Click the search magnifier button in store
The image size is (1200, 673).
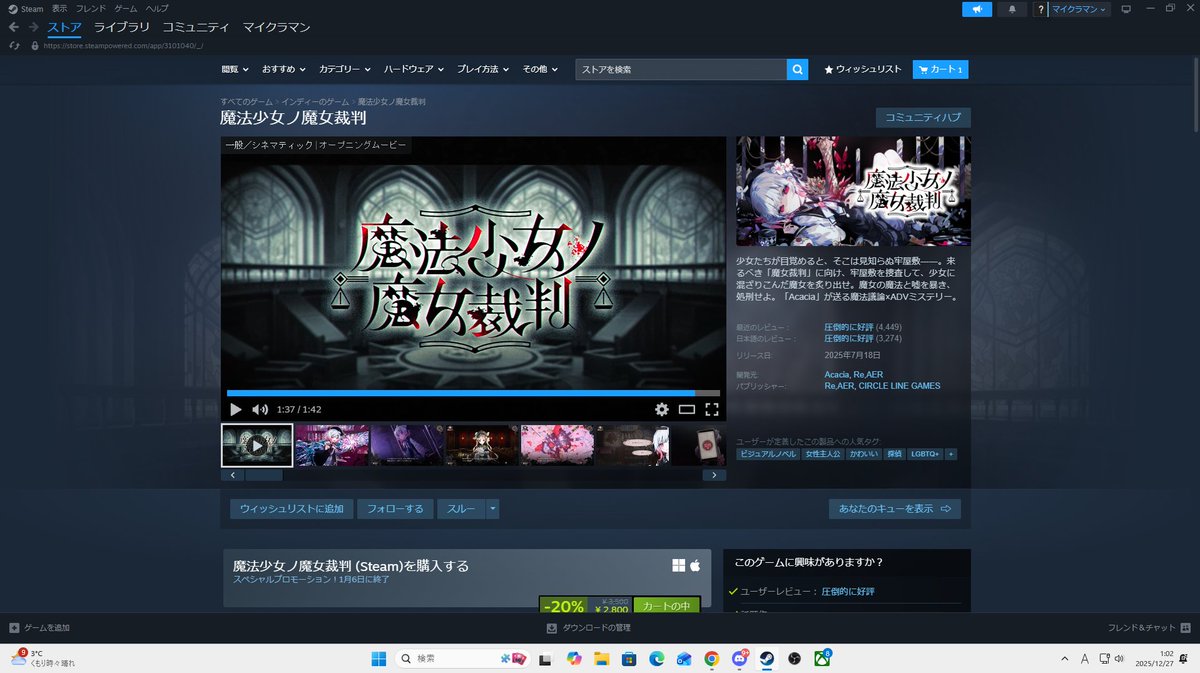797,70
